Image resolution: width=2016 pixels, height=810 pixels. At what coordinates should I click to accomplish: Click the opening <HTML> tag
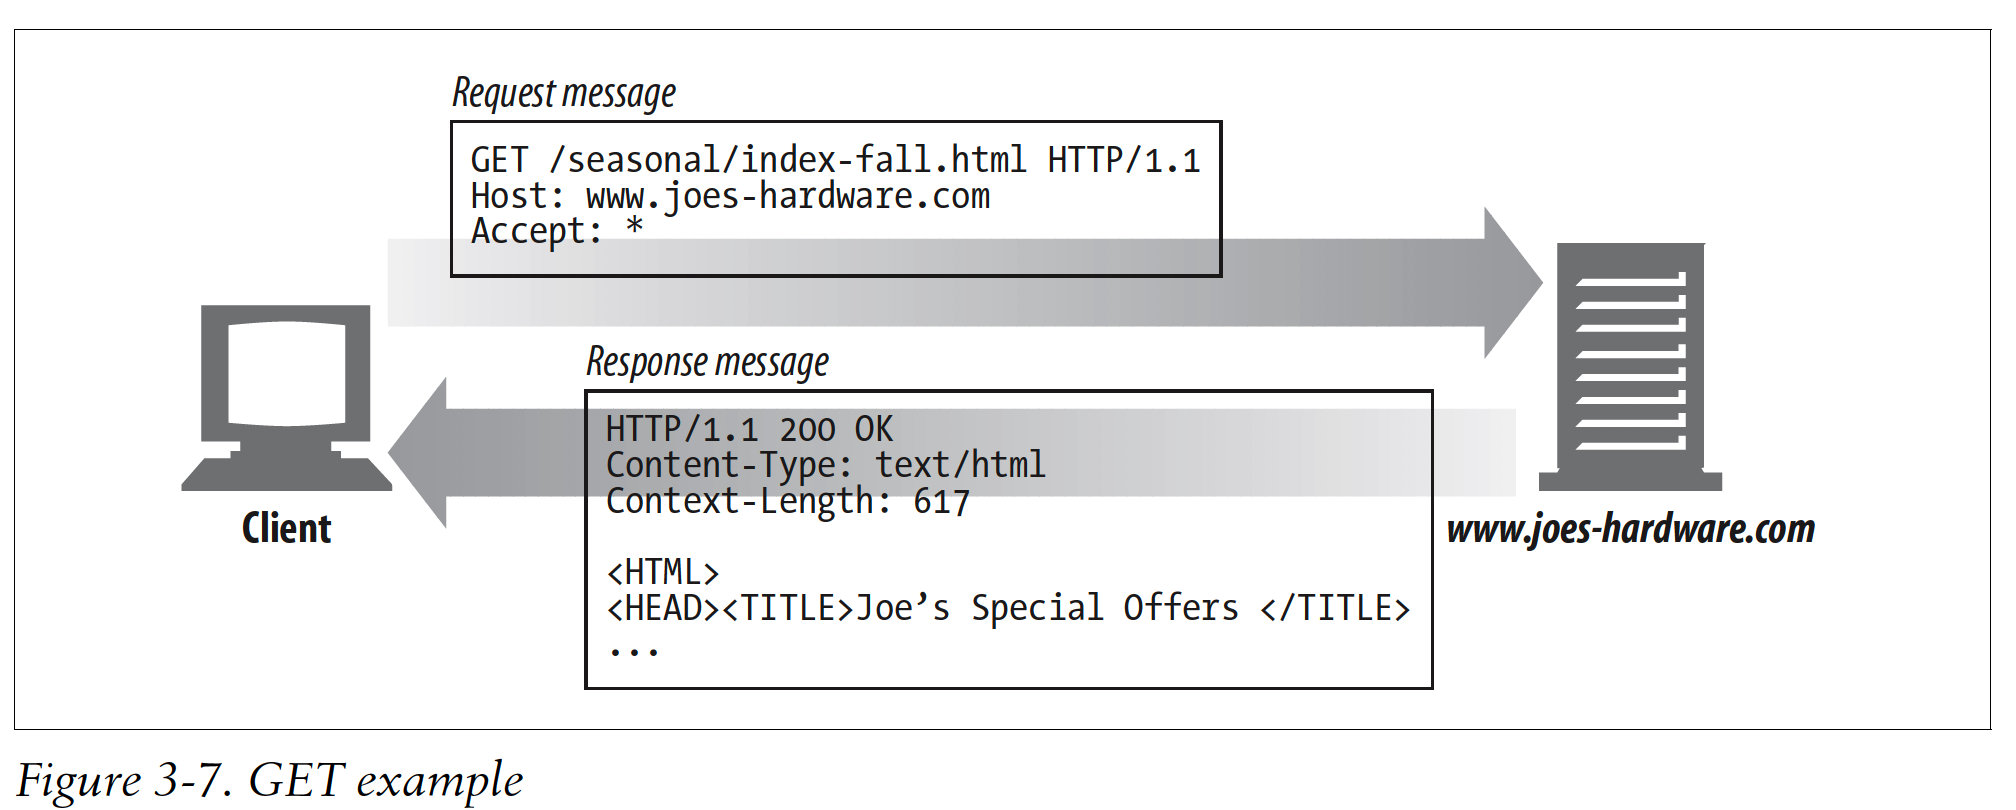click(662, 573)
